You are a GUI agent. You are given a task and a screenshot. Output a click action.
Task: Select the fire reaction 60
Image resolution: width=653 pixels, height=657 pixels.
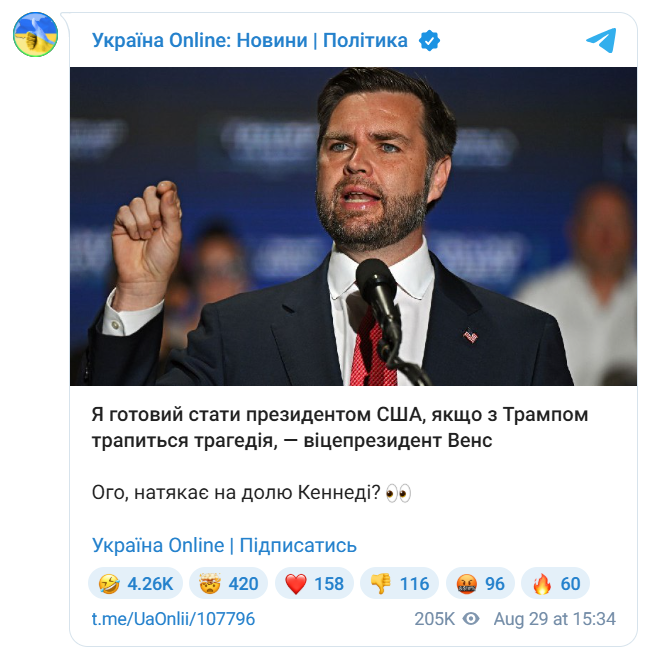tap(556, 583)
